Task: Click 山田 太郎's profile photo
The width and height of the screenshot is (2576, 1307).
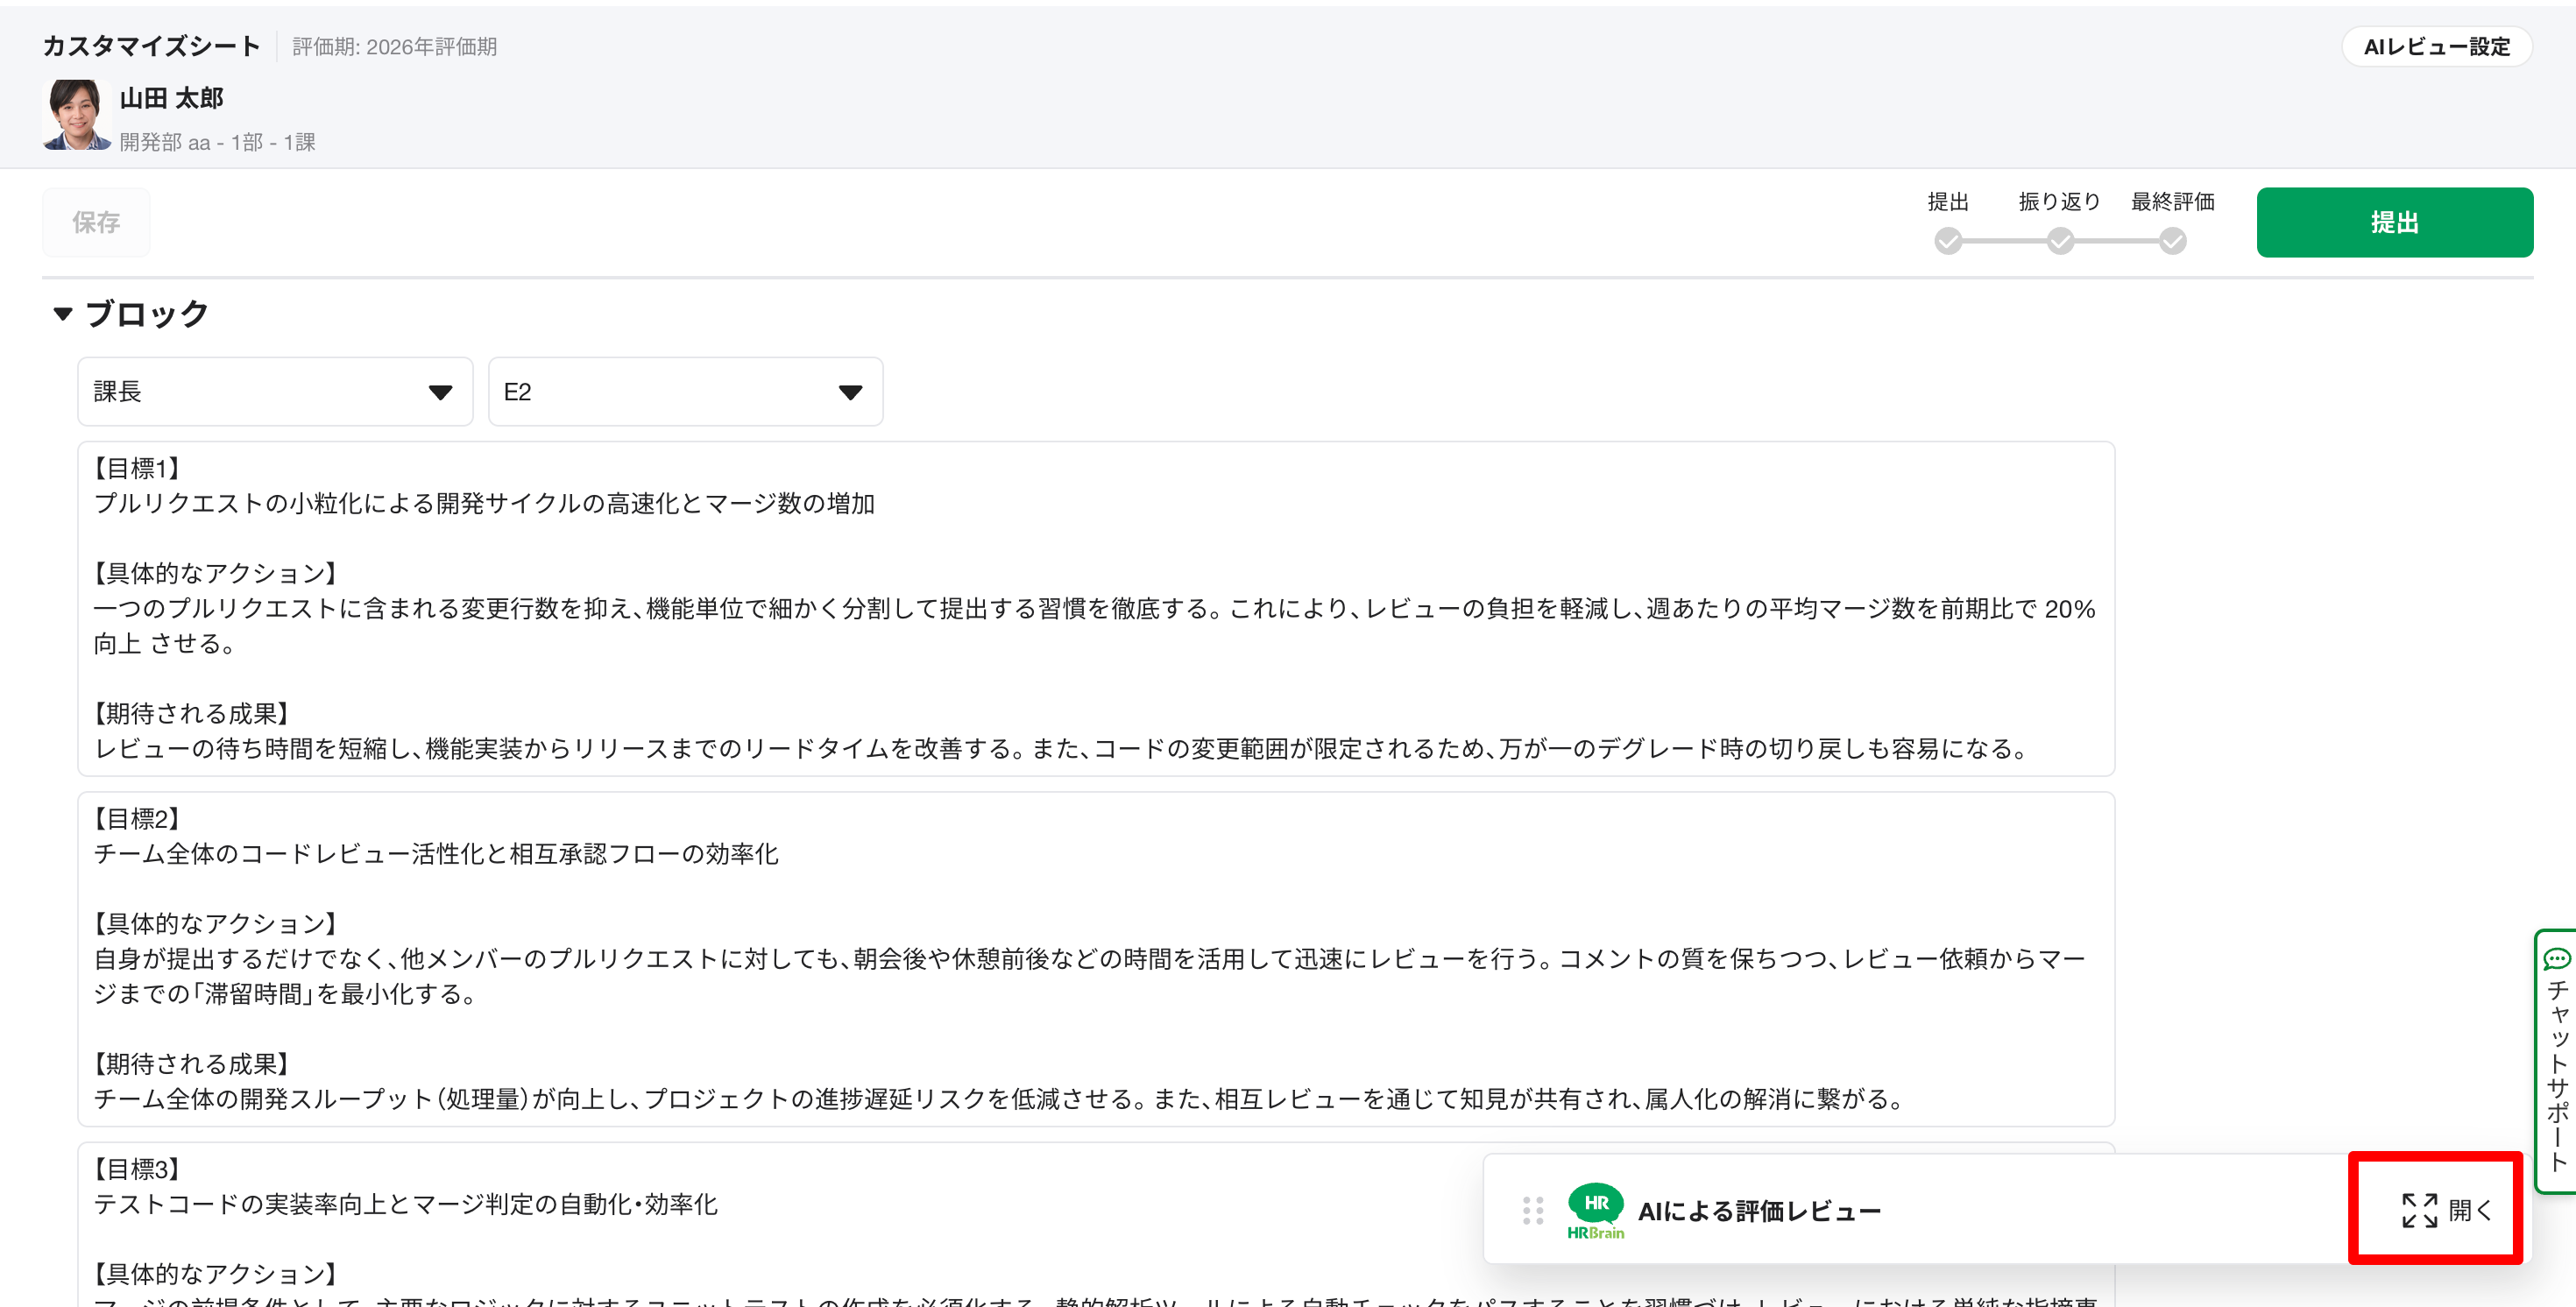Action: pos(76,116)
